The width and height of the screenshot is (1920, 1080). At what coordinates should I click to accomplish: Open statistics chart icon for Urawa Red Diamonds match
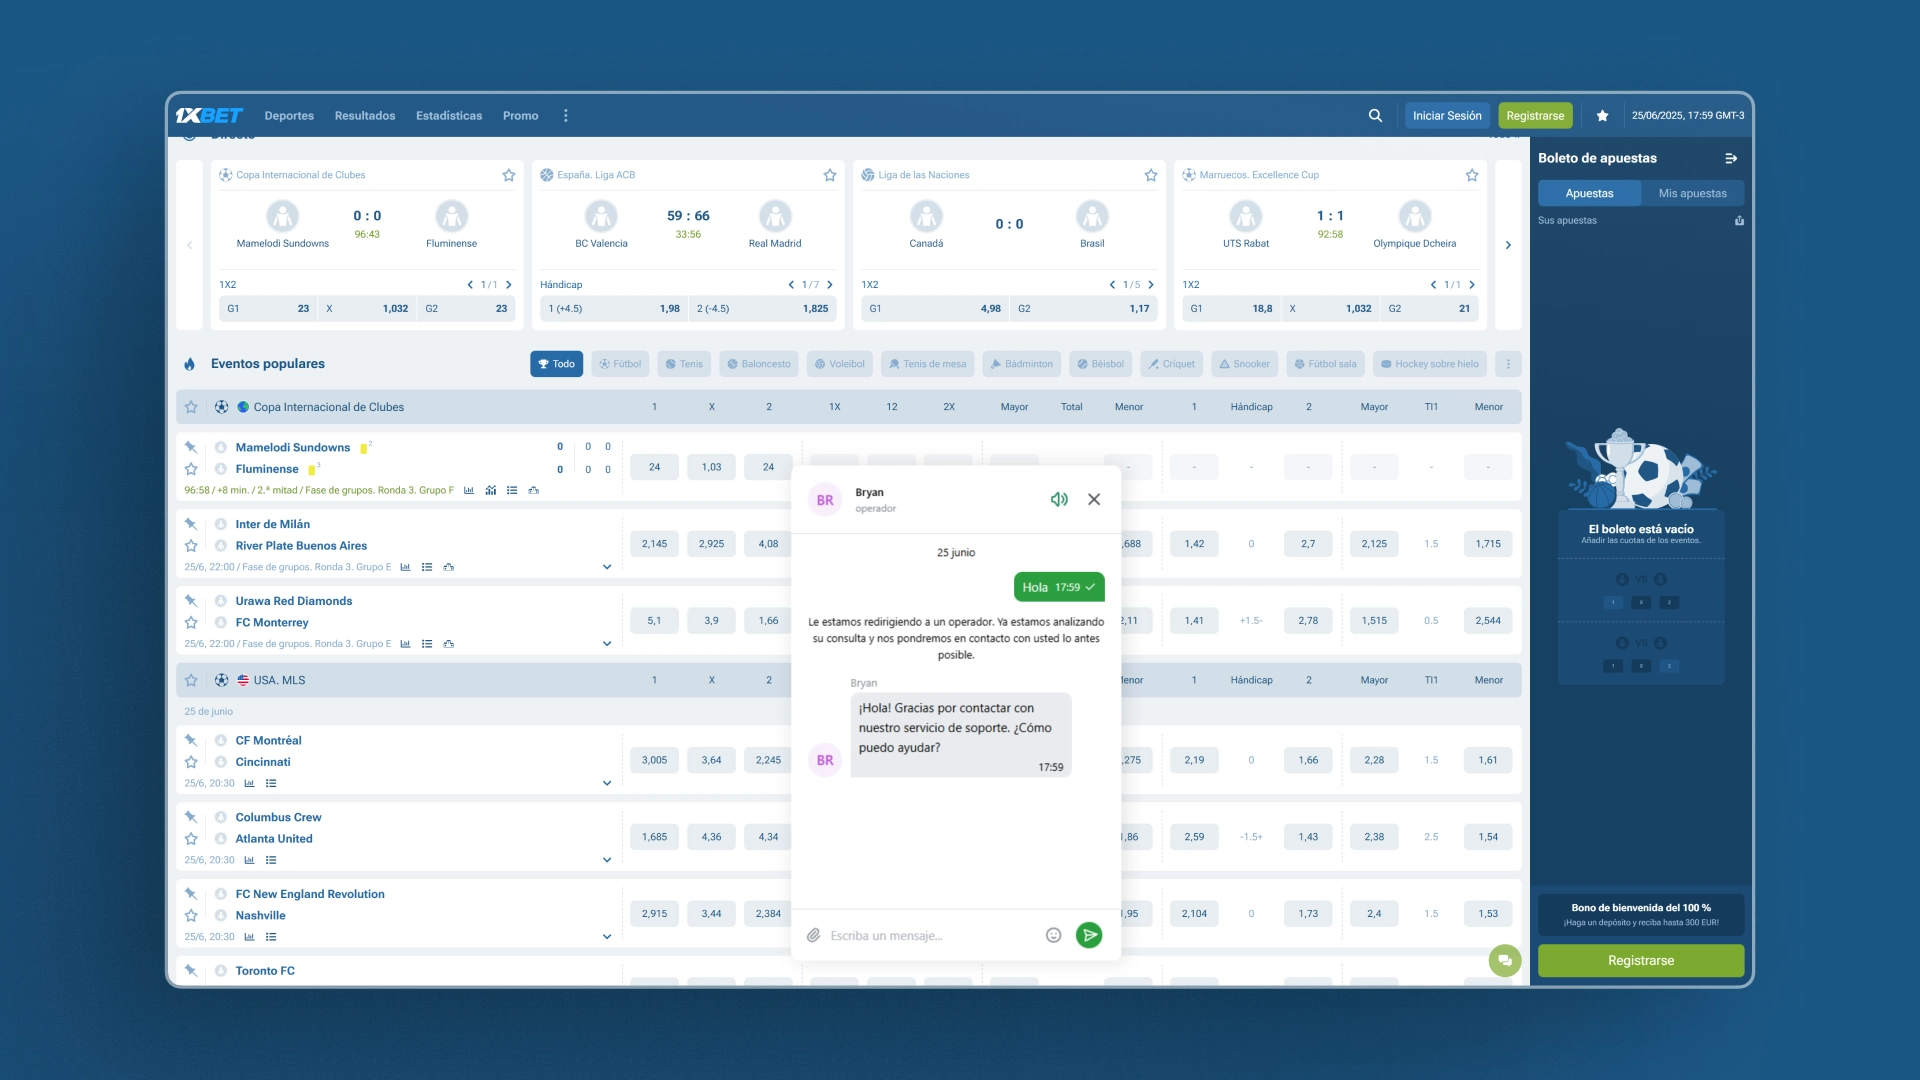(x=405, y=644)
